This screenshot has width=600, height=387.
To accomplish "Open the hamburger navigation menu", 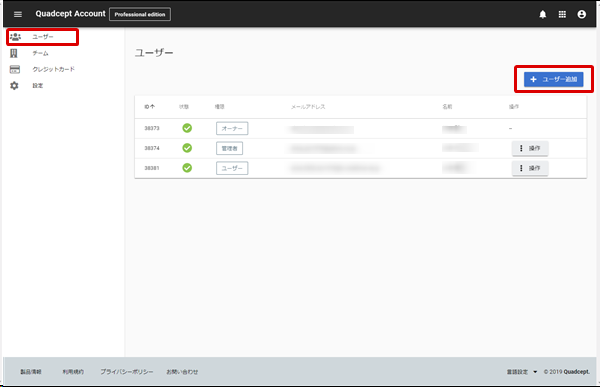I will pyautogui.click(x=18, y=14).
